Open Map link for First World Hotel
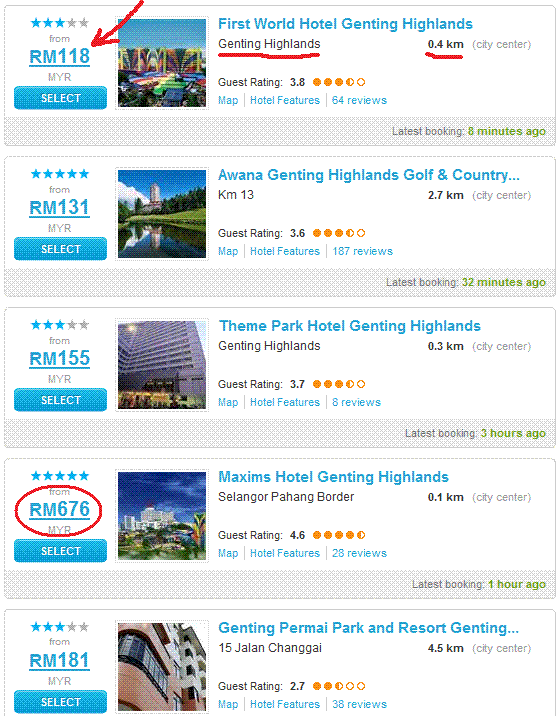Viewport: 560px width, 716px height. coord(228,100)
